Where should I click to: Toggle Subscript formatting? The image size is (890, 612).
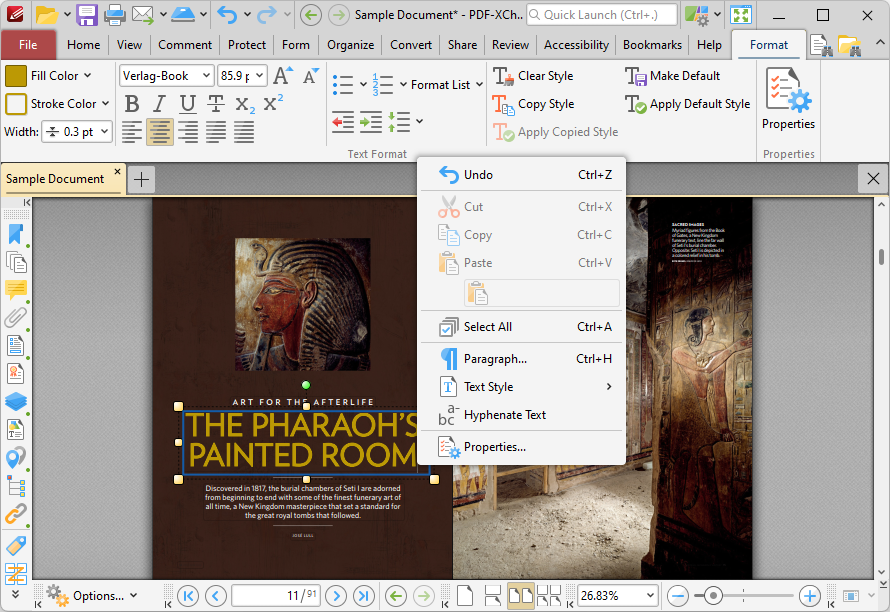(245, 104)
